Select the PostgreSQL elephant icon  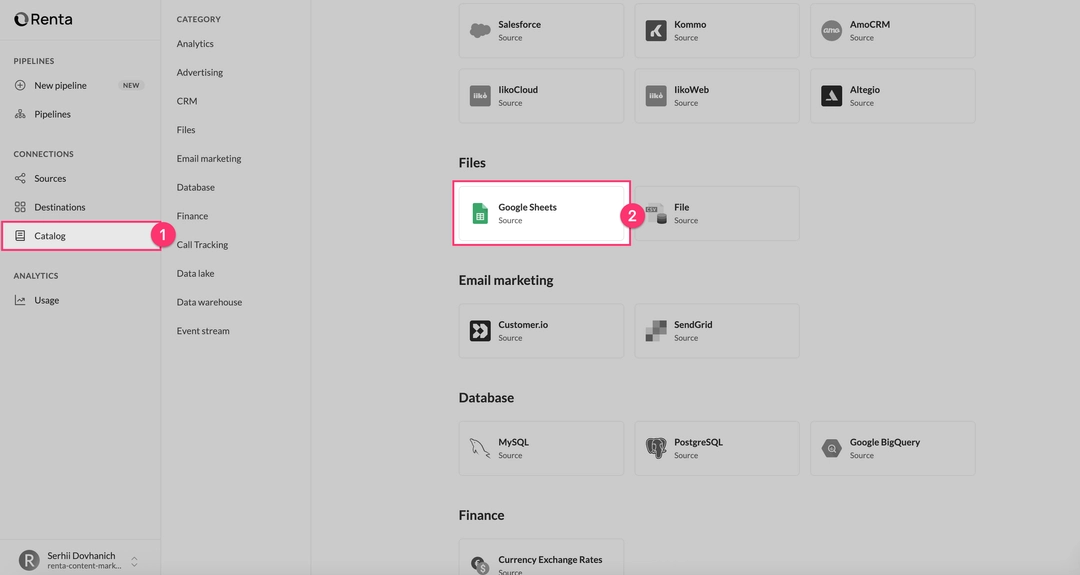[x=656, y=448]
